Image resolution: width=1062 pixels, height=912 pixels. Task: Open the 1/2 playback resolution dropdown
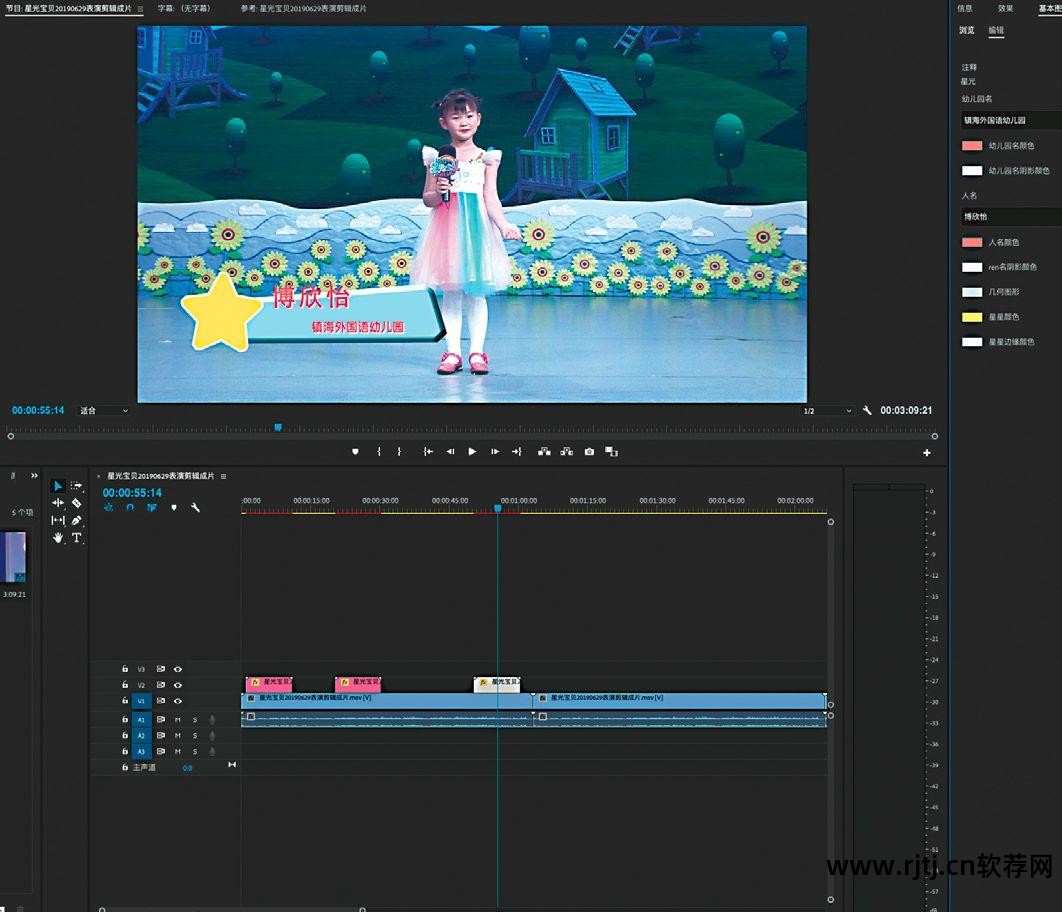(827, 411)
